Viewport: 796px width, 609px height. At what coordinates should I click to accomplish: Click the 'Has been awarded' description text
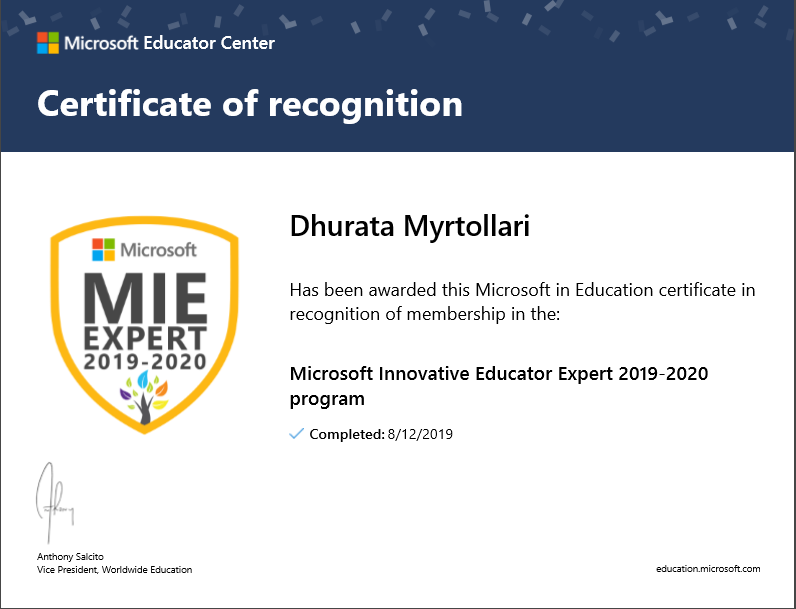tap(522, 302)
